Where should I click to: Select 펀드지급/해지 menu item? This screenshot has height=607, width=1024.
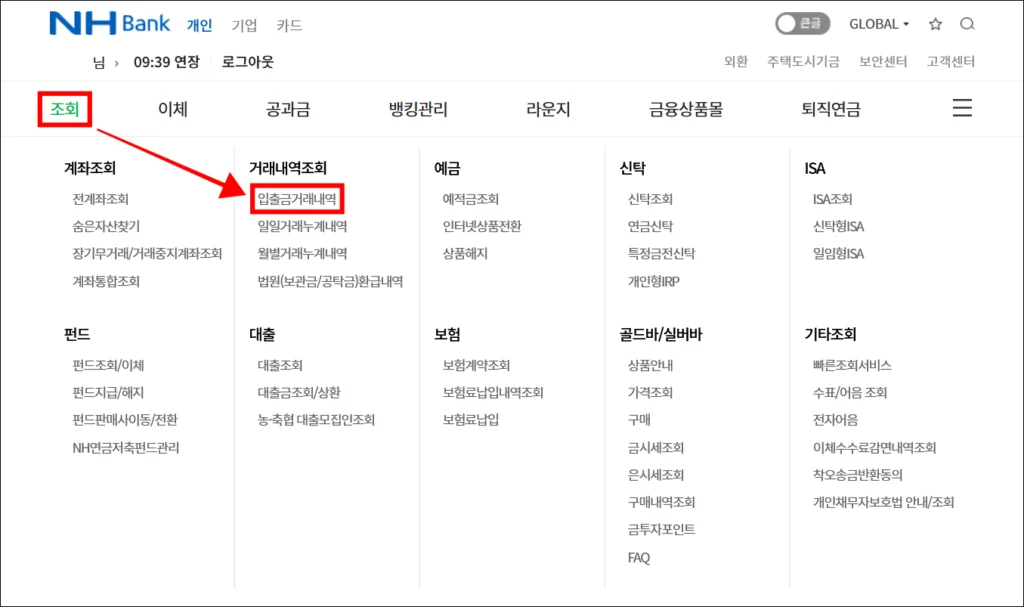[108, 393]
